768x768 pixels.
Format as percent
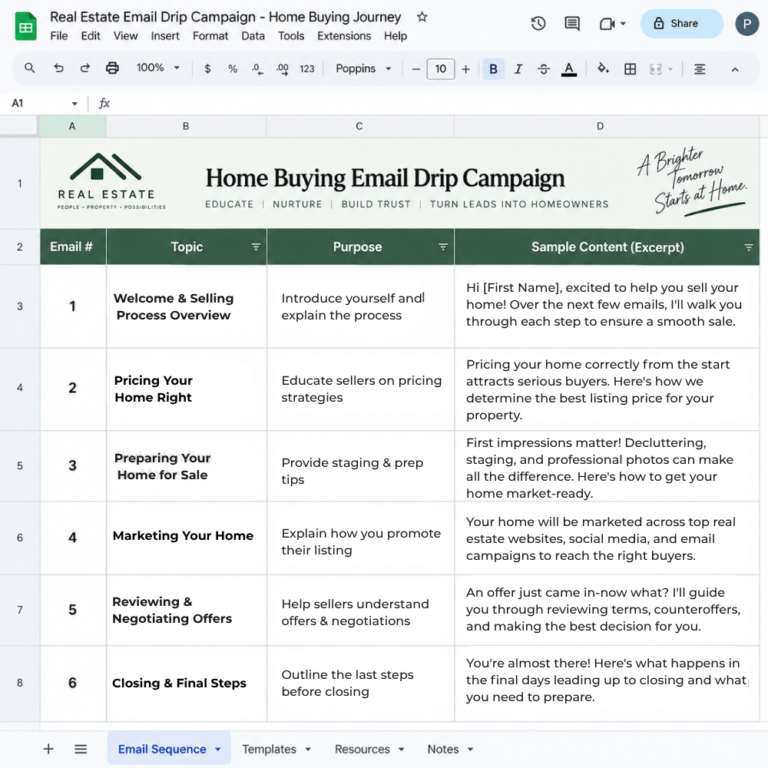233,69
